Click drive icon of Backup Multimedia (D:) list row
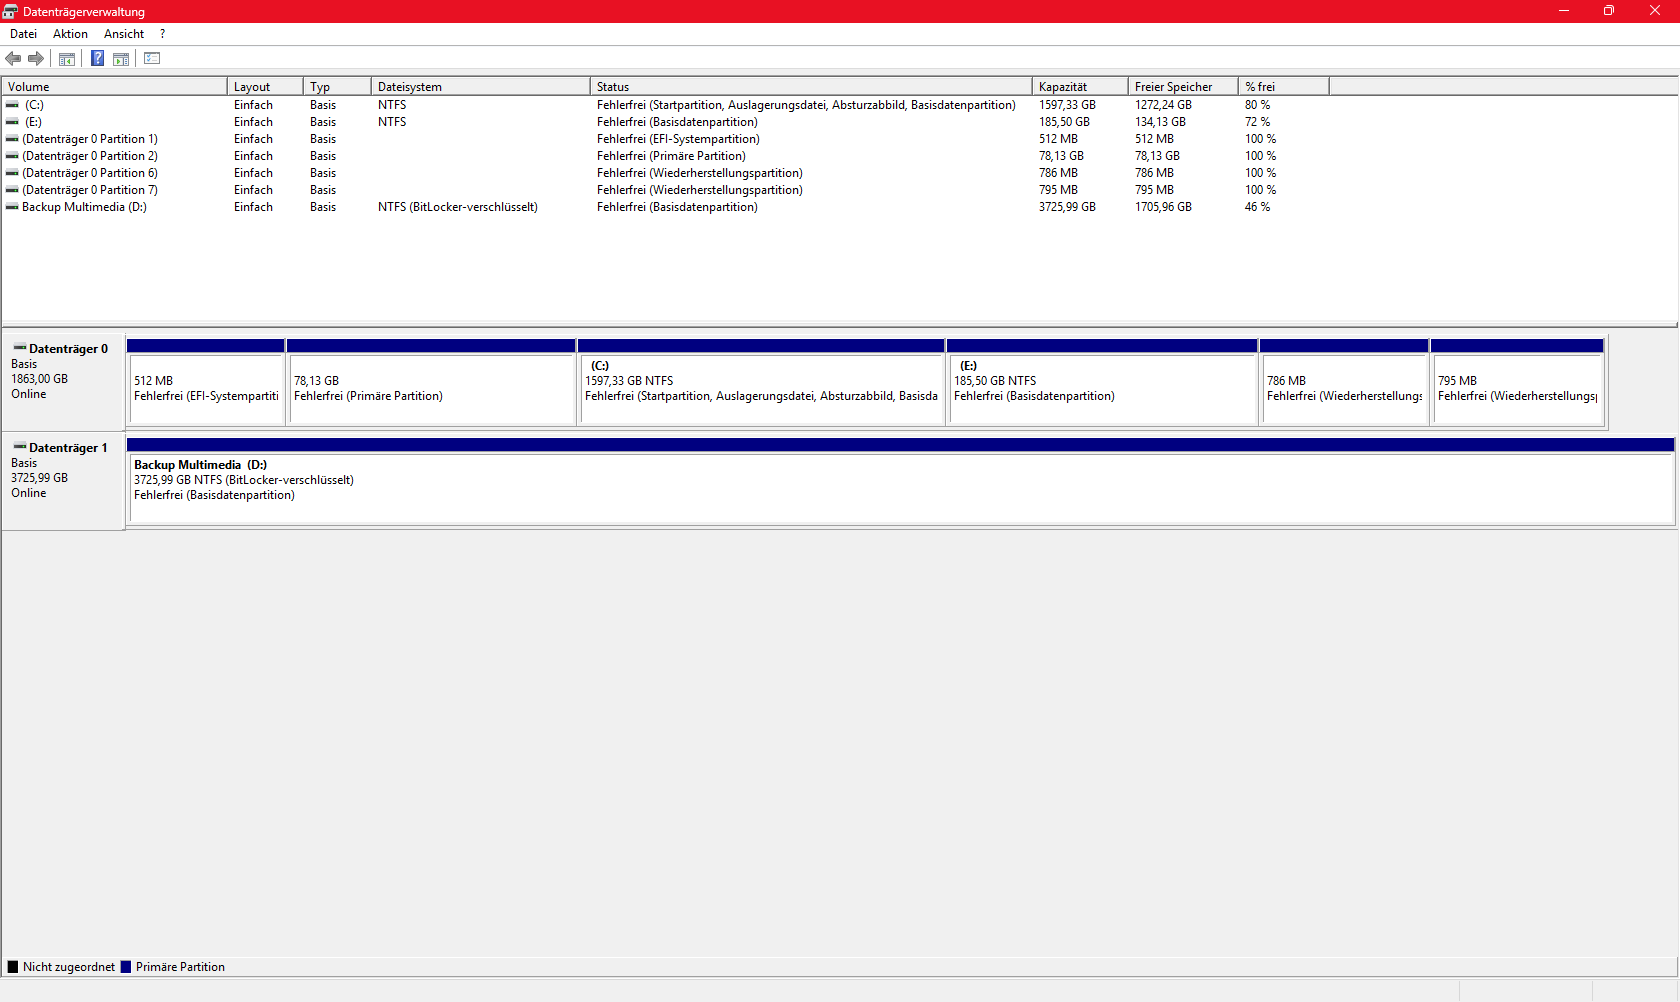1680x1002 pixels. (12, 207)
